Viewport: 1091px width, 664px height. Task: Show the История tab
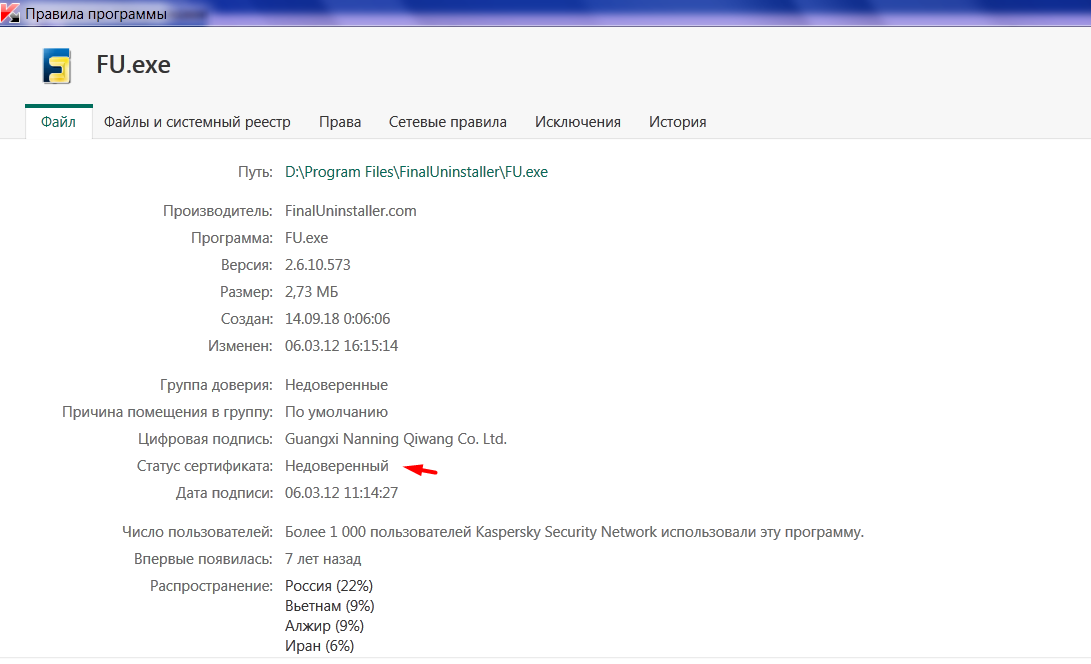(677, 122)
